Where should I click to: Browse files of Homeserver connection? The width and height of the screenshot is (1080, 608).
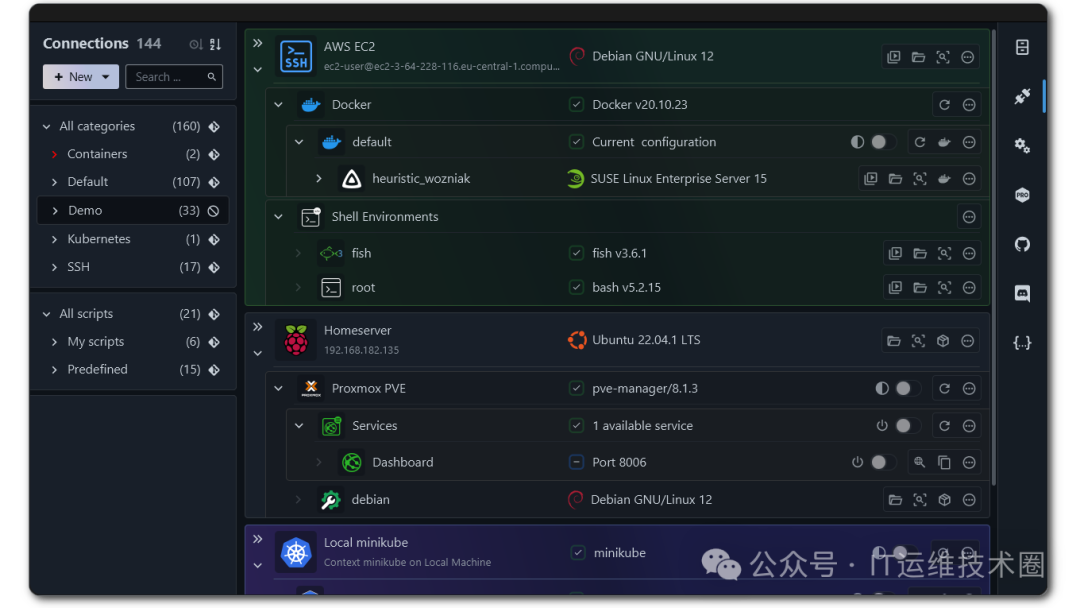tap(893, 341)
